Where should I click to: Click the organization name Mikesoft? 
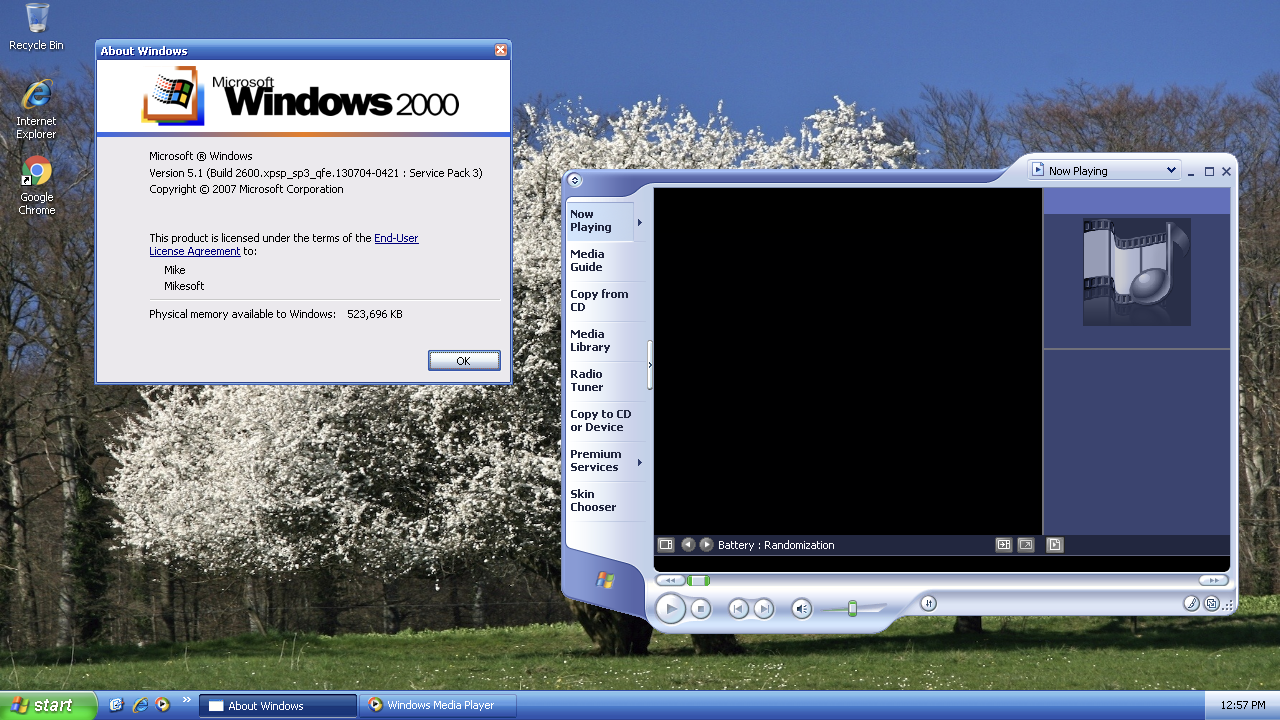point(184,286)
